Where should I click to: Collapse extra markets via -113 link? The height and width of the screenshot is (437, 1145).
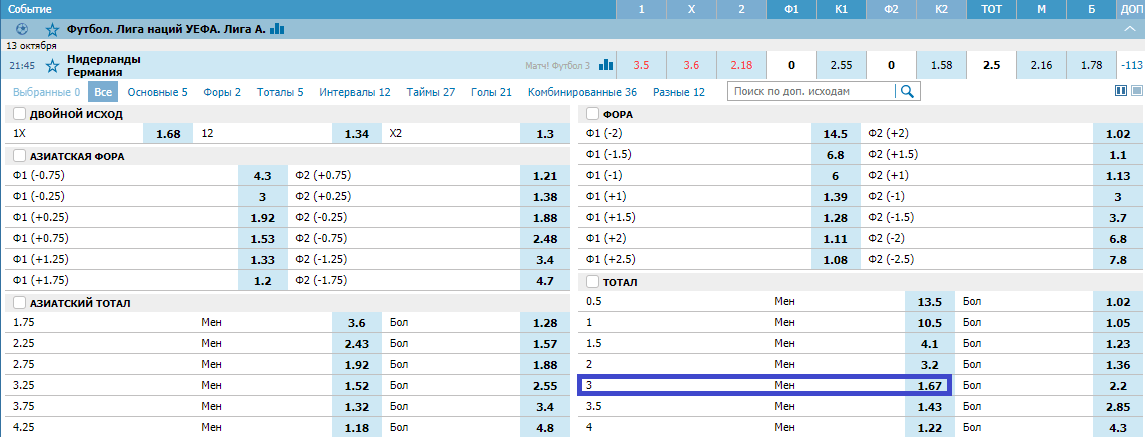[1131, 66]
